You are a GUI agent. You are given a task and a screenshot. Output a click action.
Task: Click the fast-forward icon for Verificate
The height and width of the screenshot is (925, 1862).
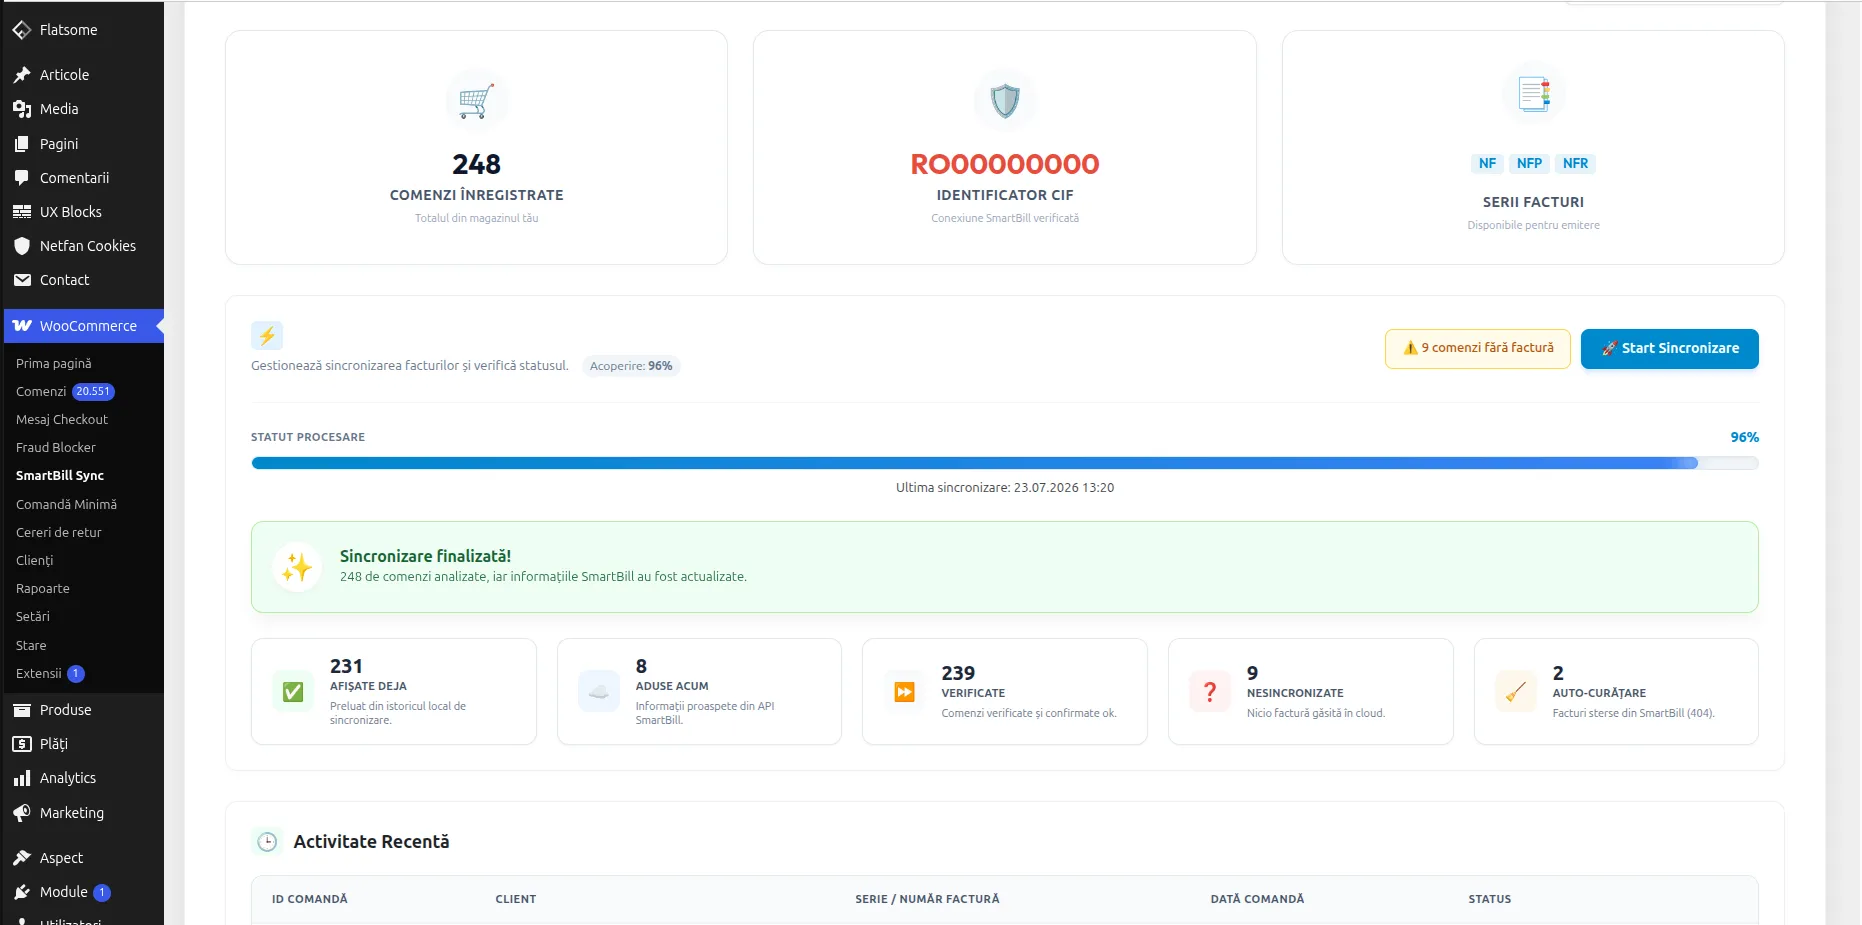[904, 692]
